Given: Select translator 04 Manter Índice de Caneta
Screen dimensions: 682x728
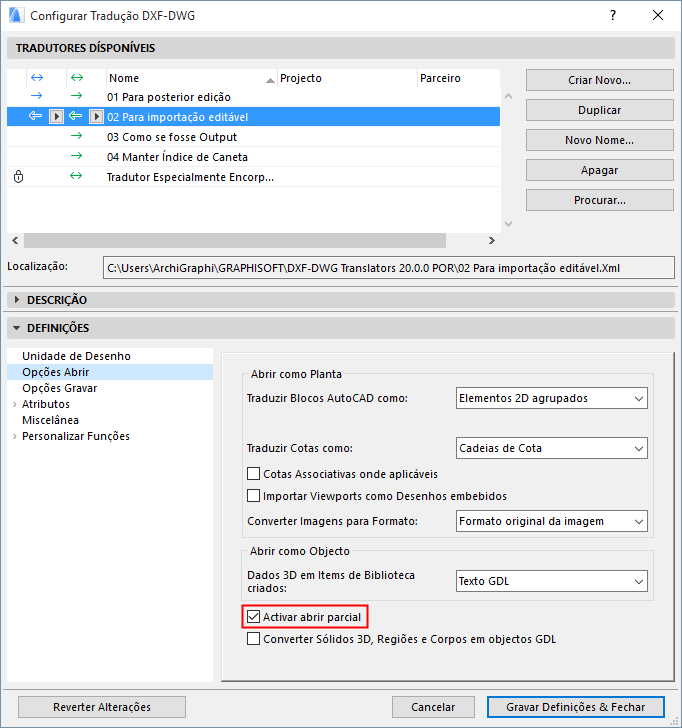Looking at the screenshot, I should point(253,157).
